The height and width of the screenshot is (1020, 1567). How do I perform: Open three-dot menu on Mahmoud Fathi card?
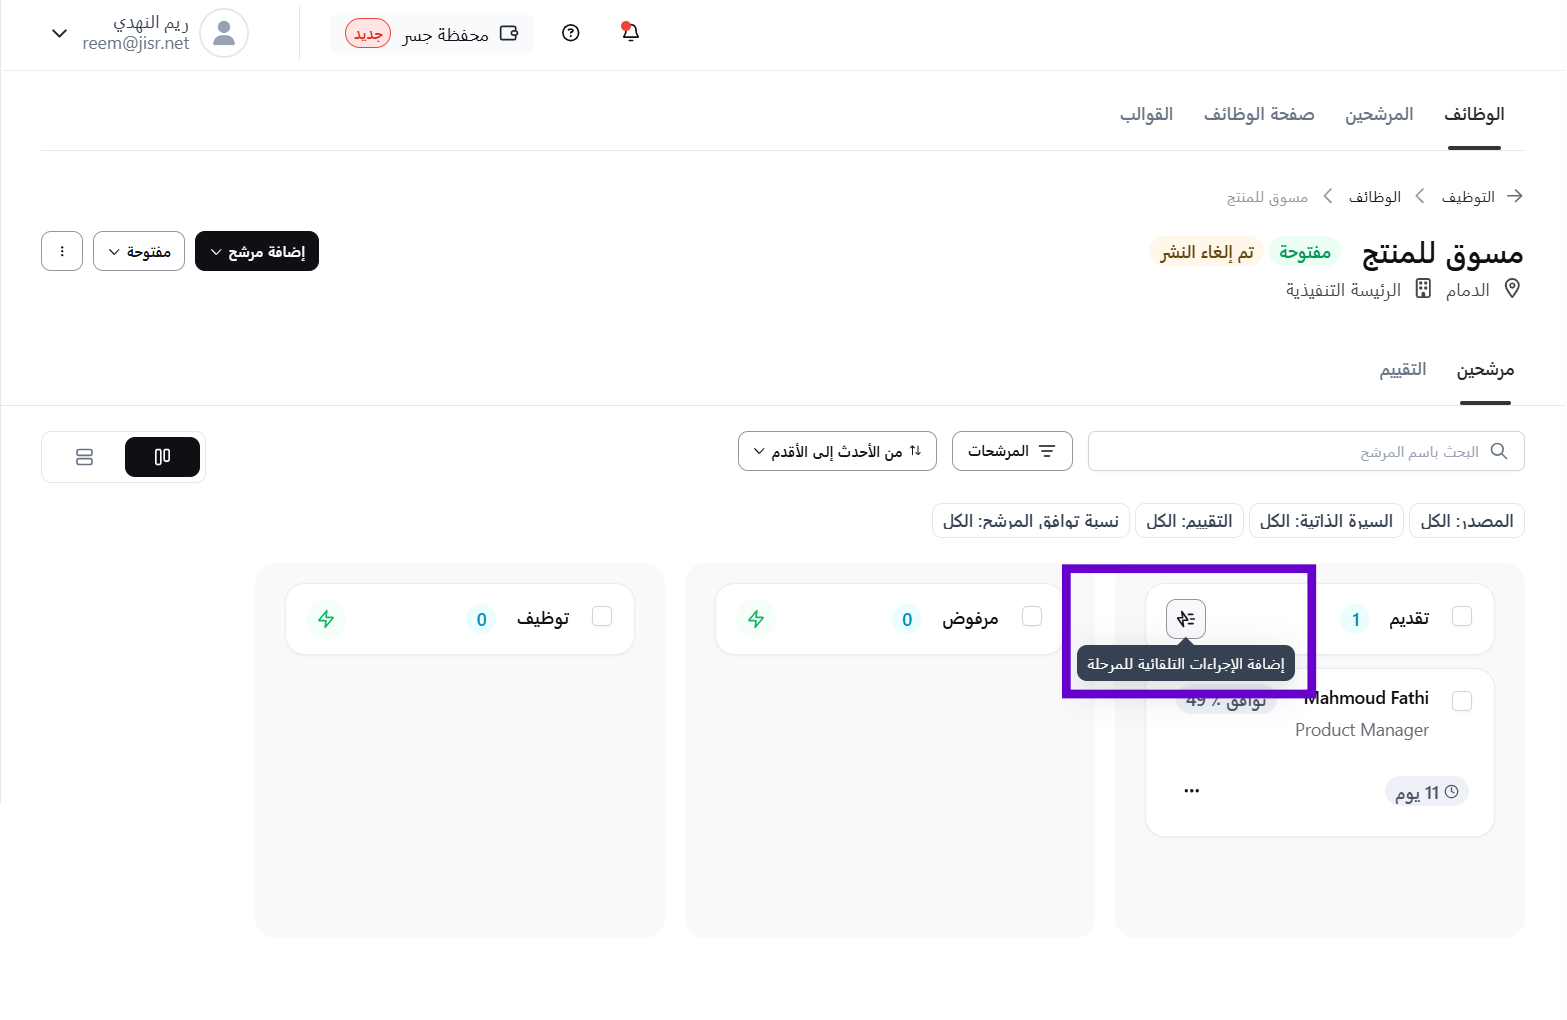pyautogui.click(x=1191, y=791)
